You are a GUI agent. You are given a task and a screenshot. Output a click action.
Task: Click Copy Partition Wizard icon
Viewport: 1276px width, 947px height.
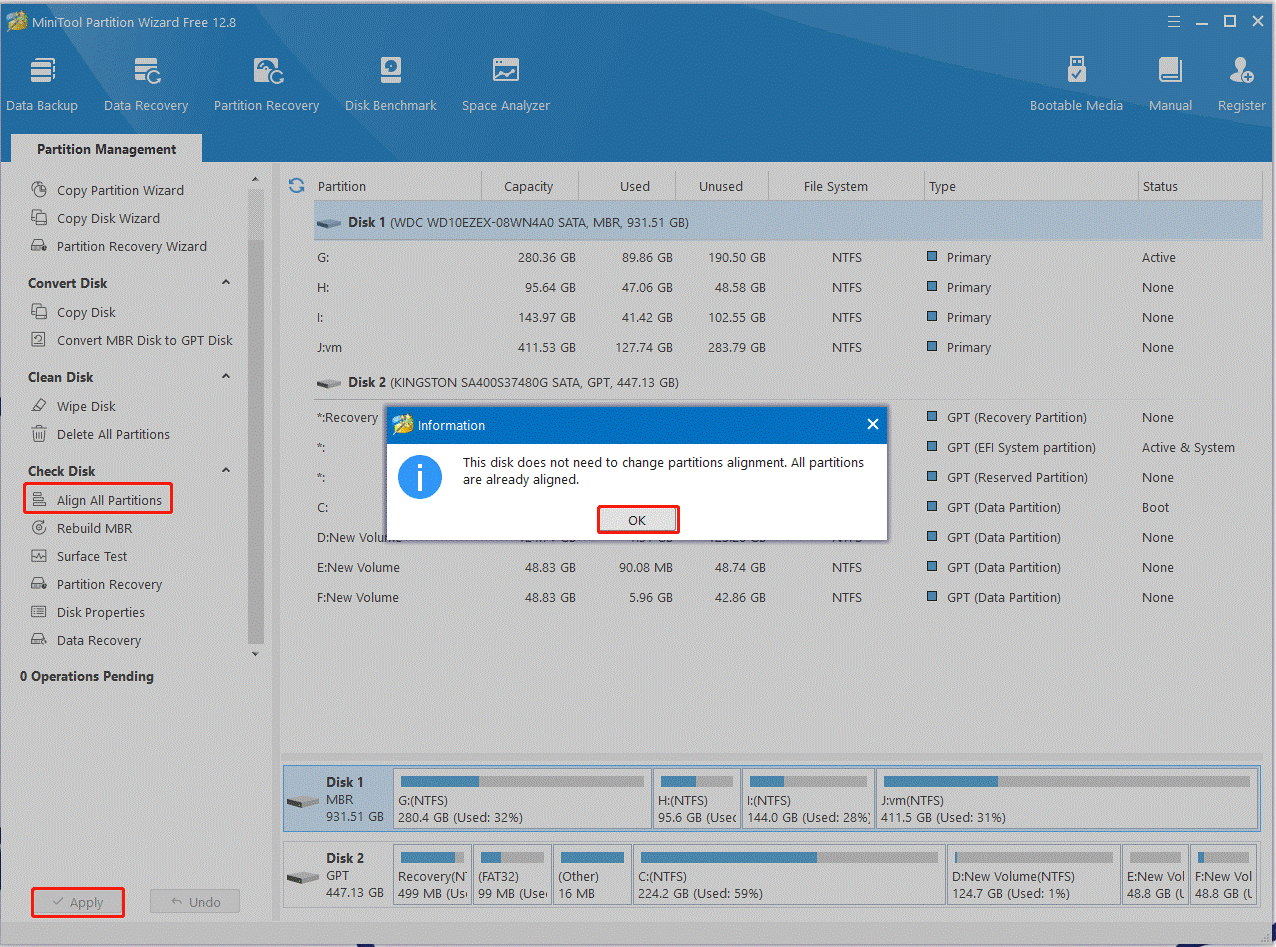click(39, 190)
